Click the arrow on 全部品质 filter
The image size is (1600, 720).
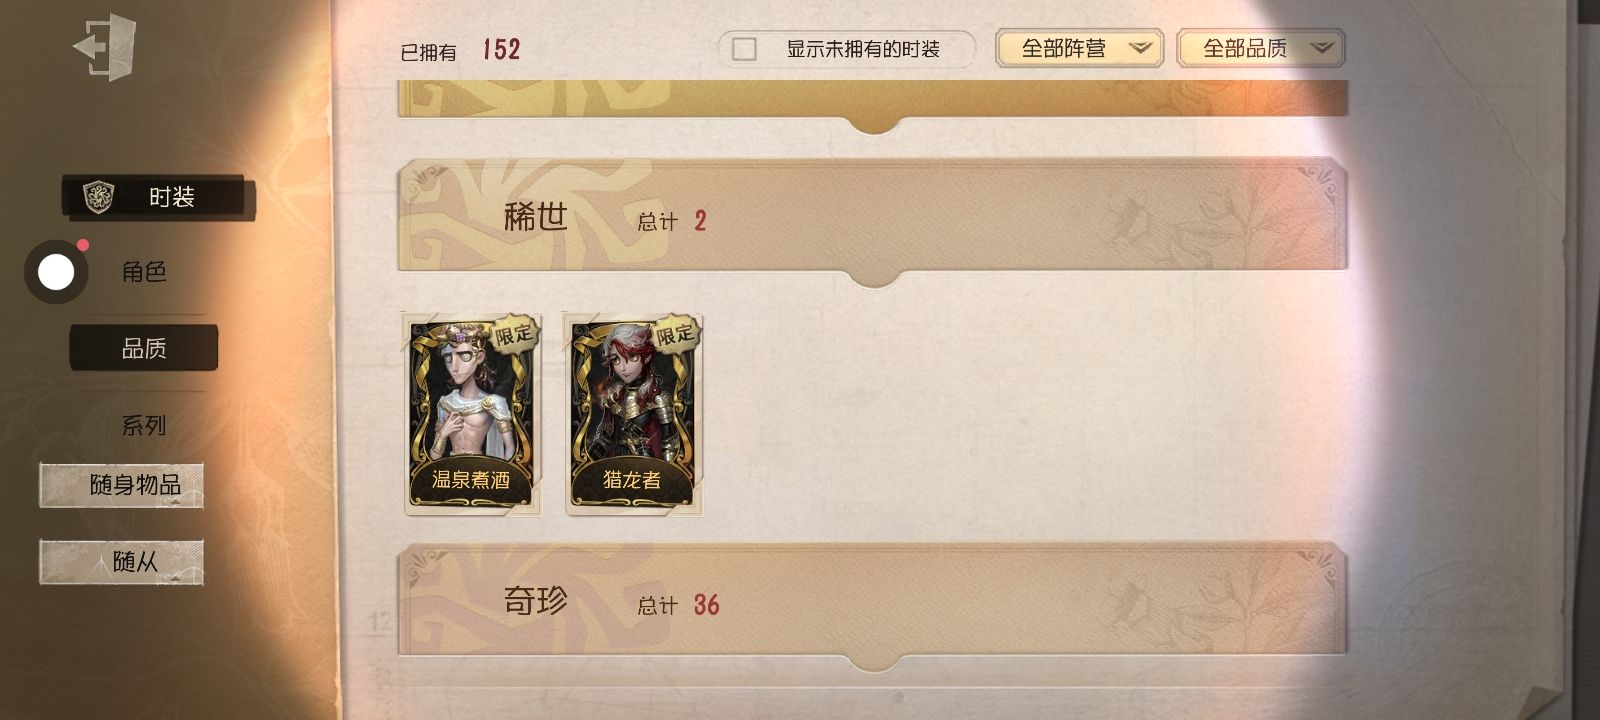(1321, 48)
